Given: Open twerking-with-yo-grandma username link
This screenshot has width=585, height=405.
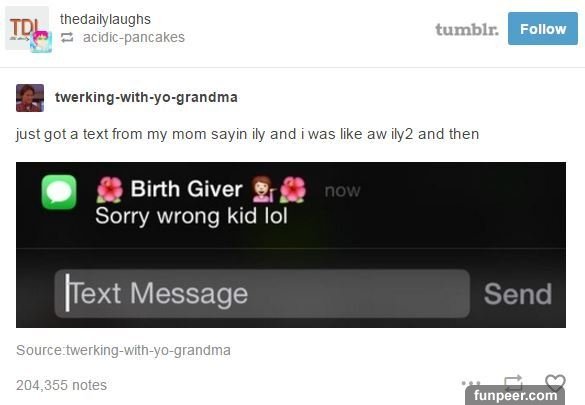Looking at the screenshot, I should (x=146, y=97).
